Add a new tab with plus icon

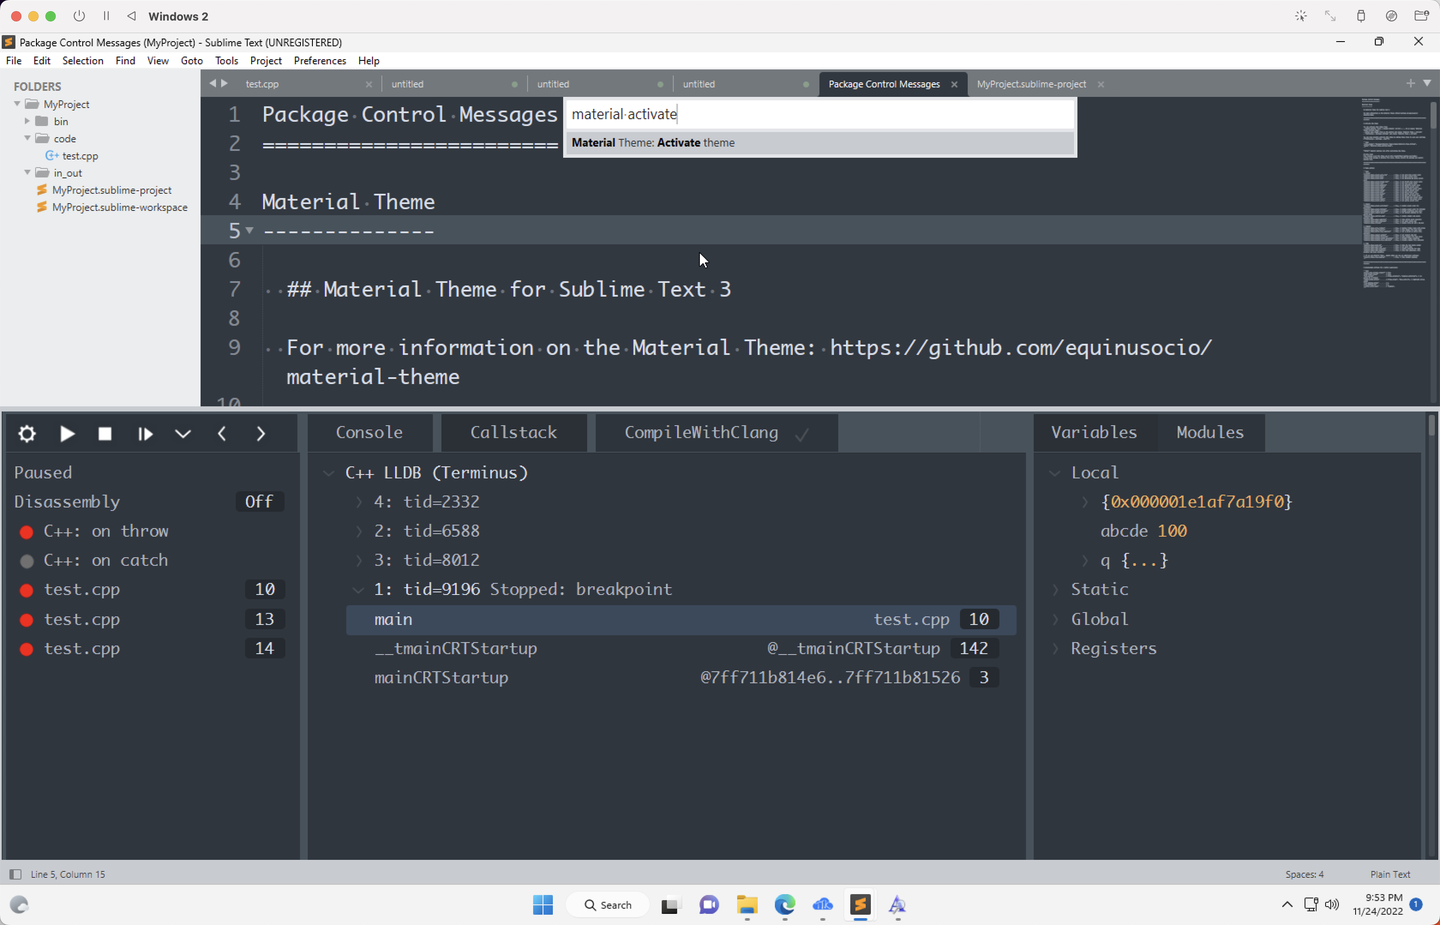pyautogui.click(x=1410, y=83)
